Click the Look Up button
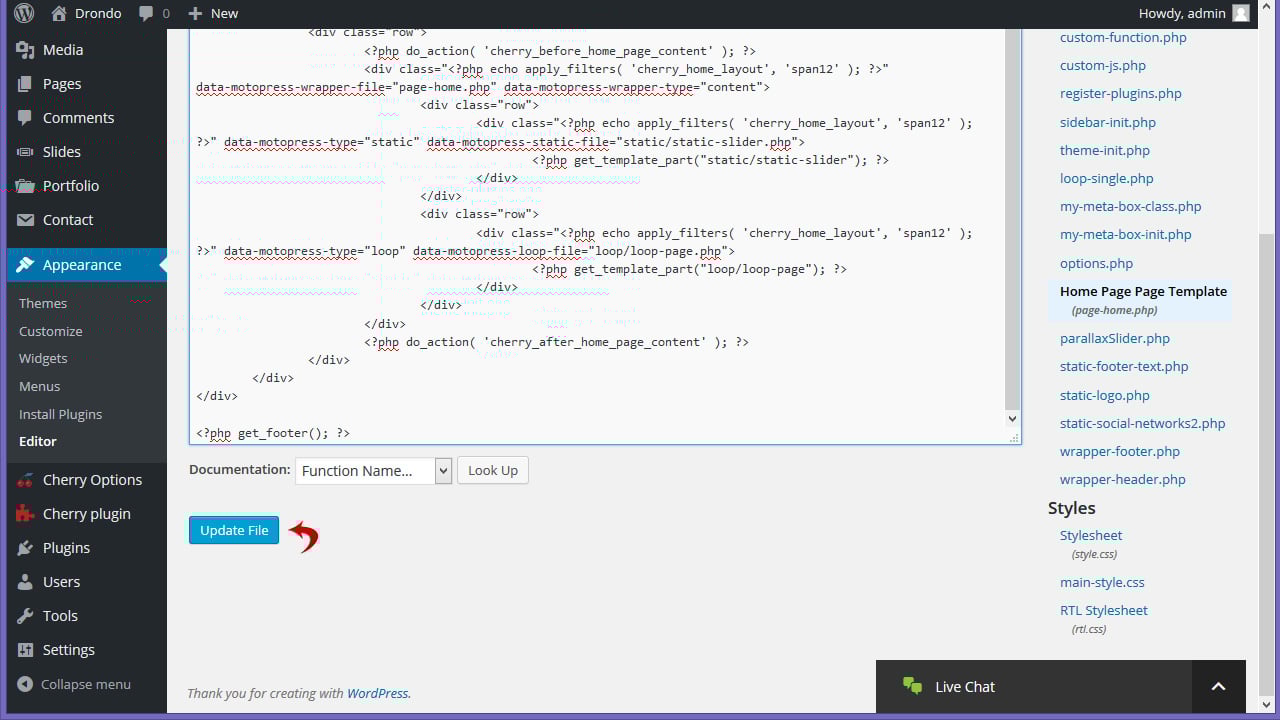 pos(493,471)
